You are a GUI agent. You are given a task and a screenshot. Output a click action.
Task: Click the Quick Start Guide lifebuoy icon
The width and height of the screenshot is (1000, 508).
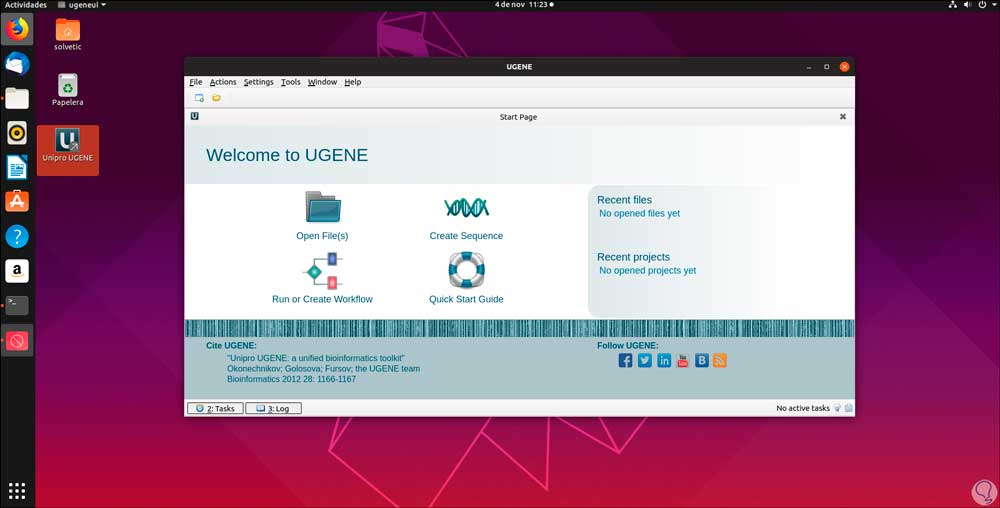point(466,270)
